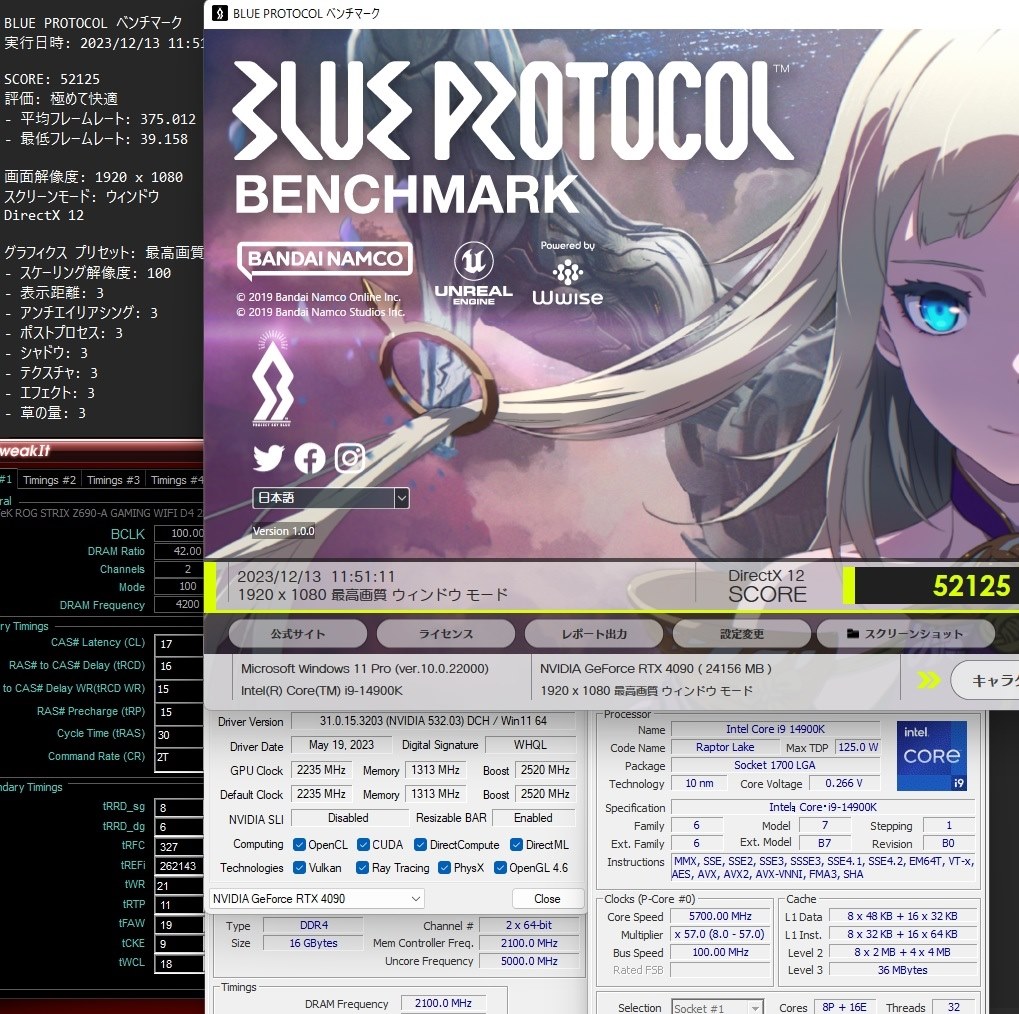The width and height of the screenshot is (1019, 1014).
Task: Click the Core Speed 5700.00 MHz value
Action: click(x=720, y=916)
